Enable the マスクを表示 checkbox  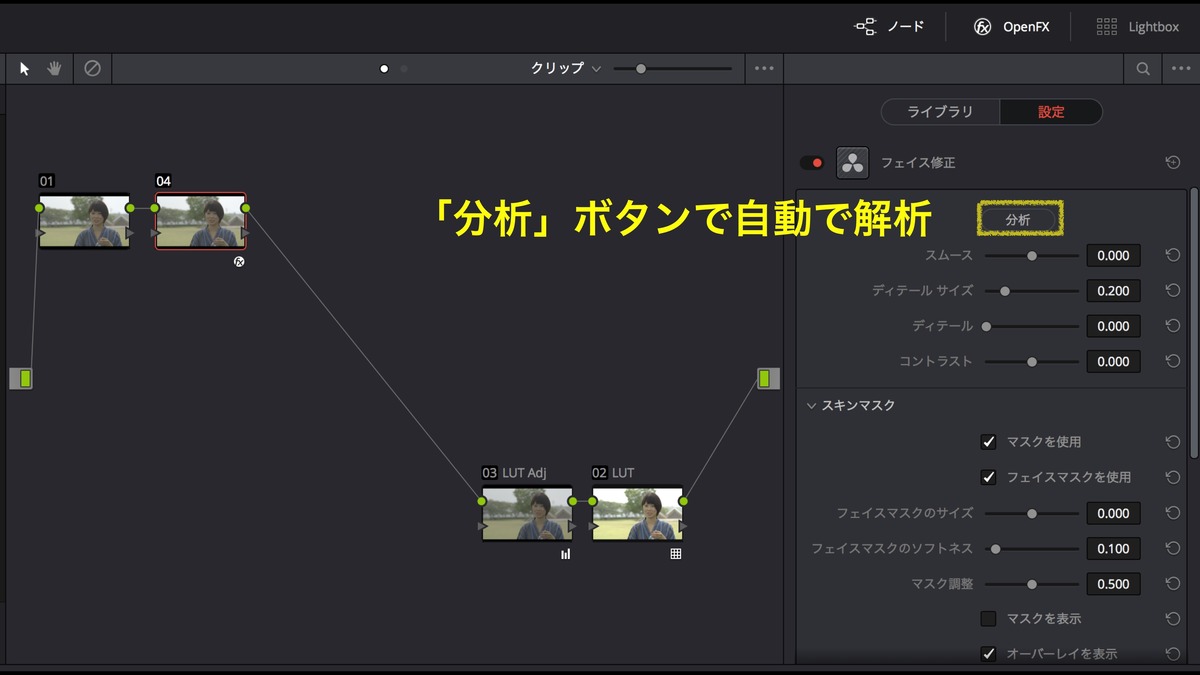(x=988, y=619)
